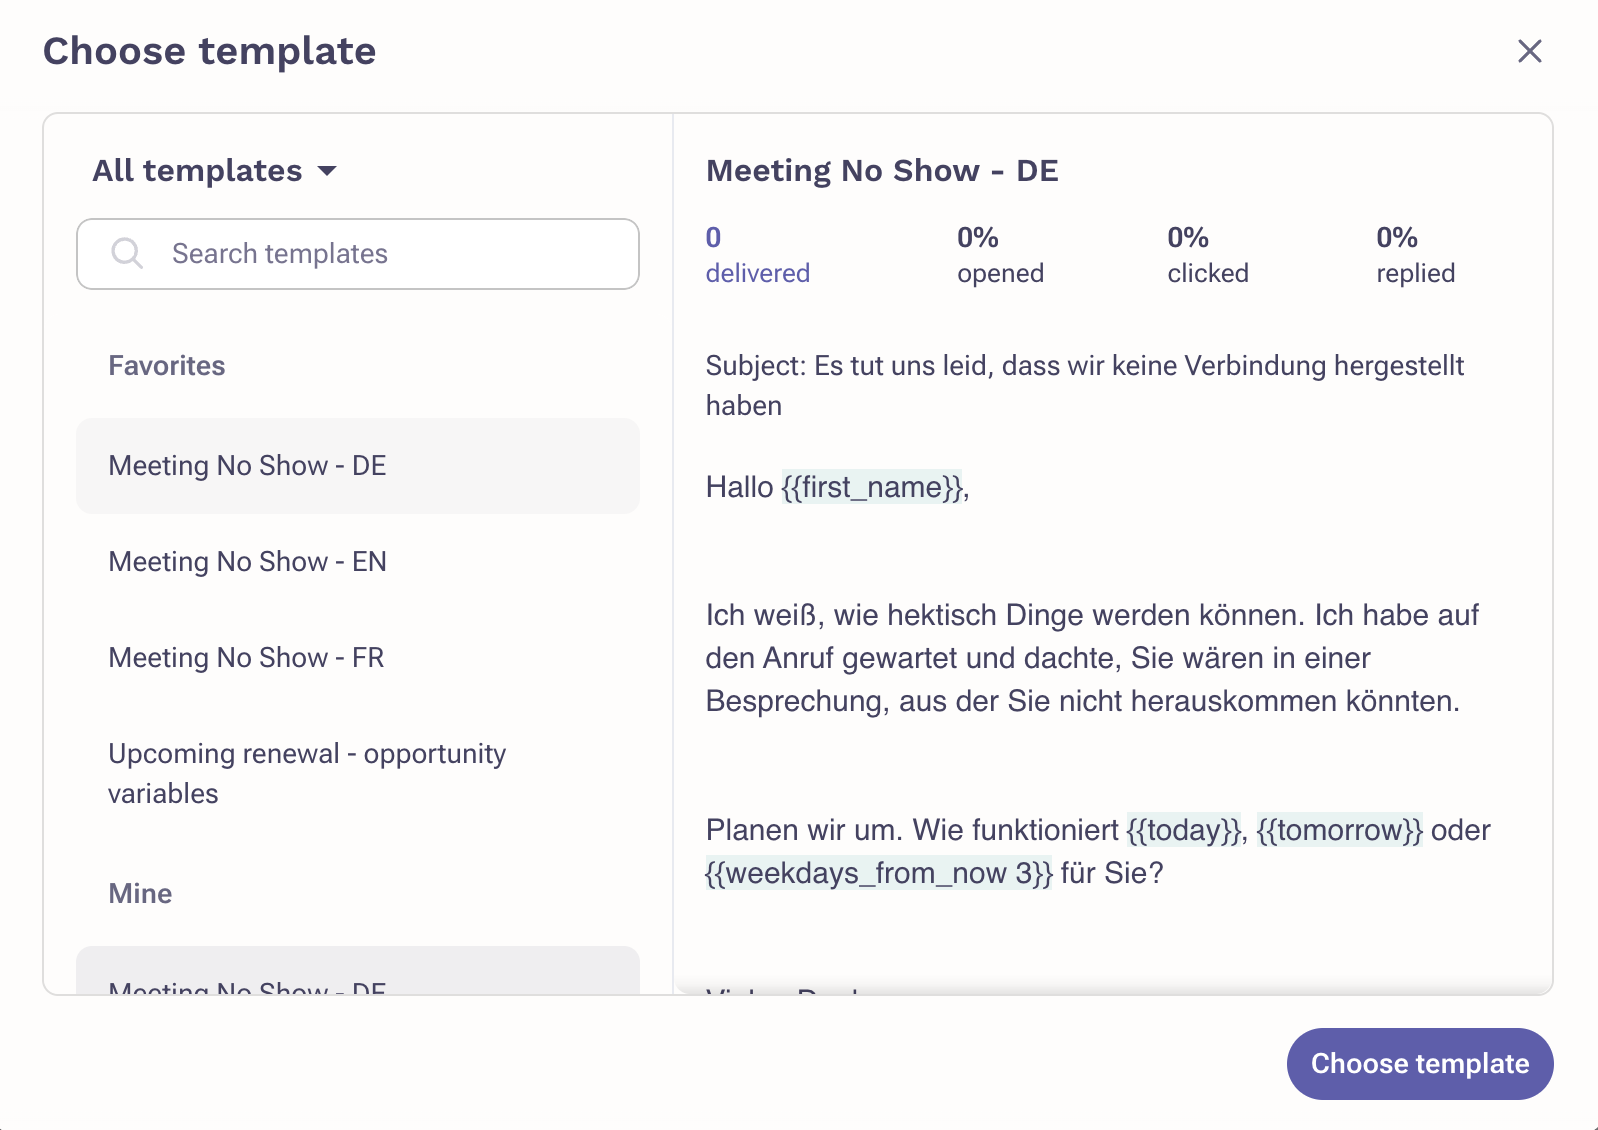The width and height of the screenshot is (1598, 1130).
Task: Focus the Search templates field
Action: (358, 254)
